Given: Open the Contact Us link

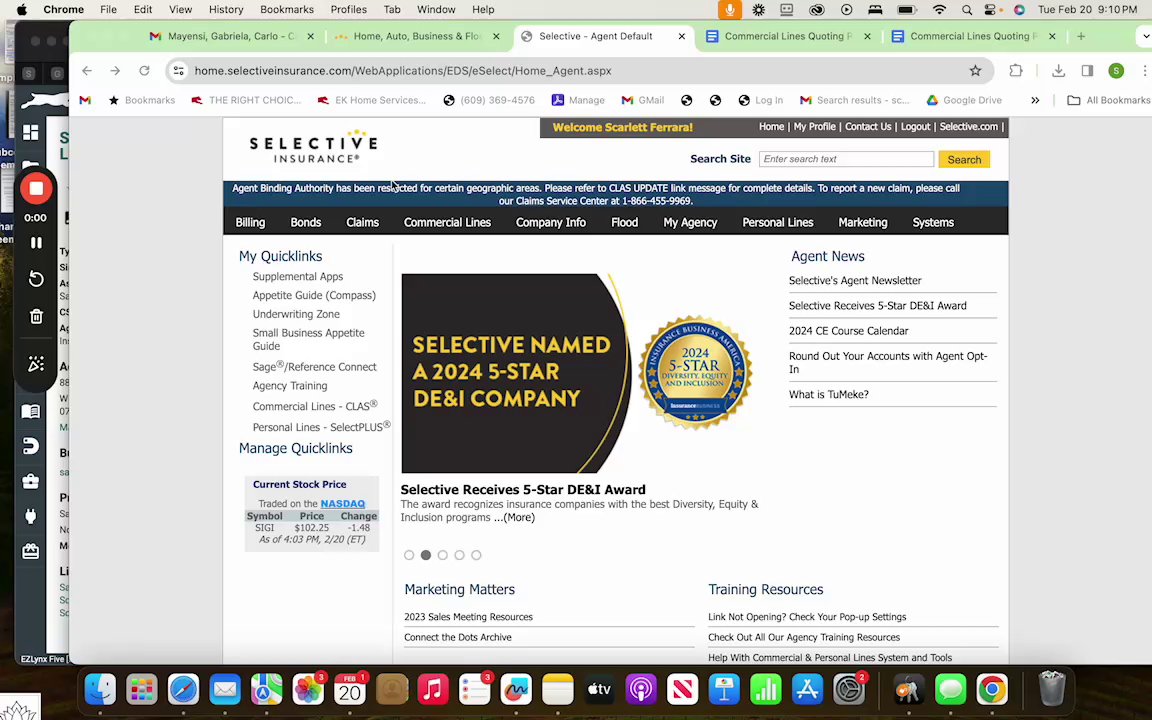Looking at the screenshot, I should click(868, 126).
